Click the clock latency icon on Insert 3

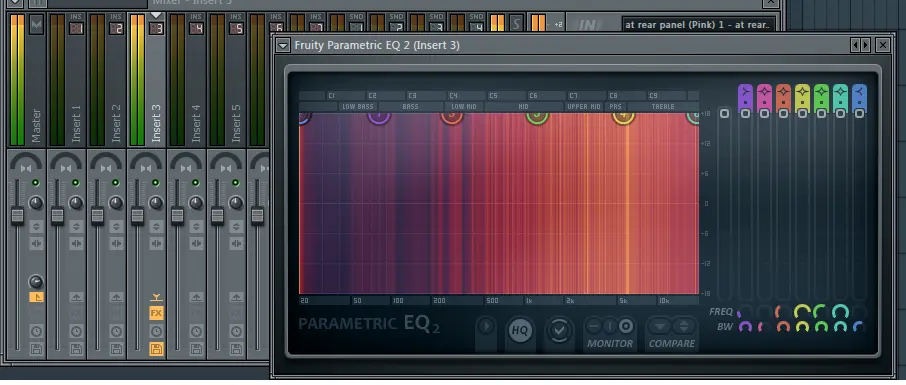click(156, 331)
